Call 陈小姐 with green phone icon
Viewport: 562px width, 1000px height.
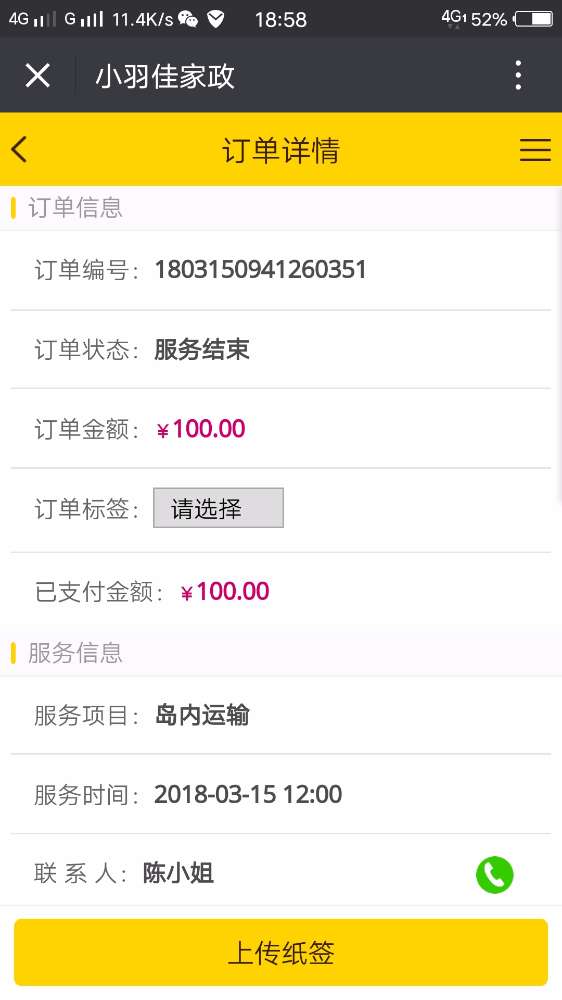(x=494, y=874)
